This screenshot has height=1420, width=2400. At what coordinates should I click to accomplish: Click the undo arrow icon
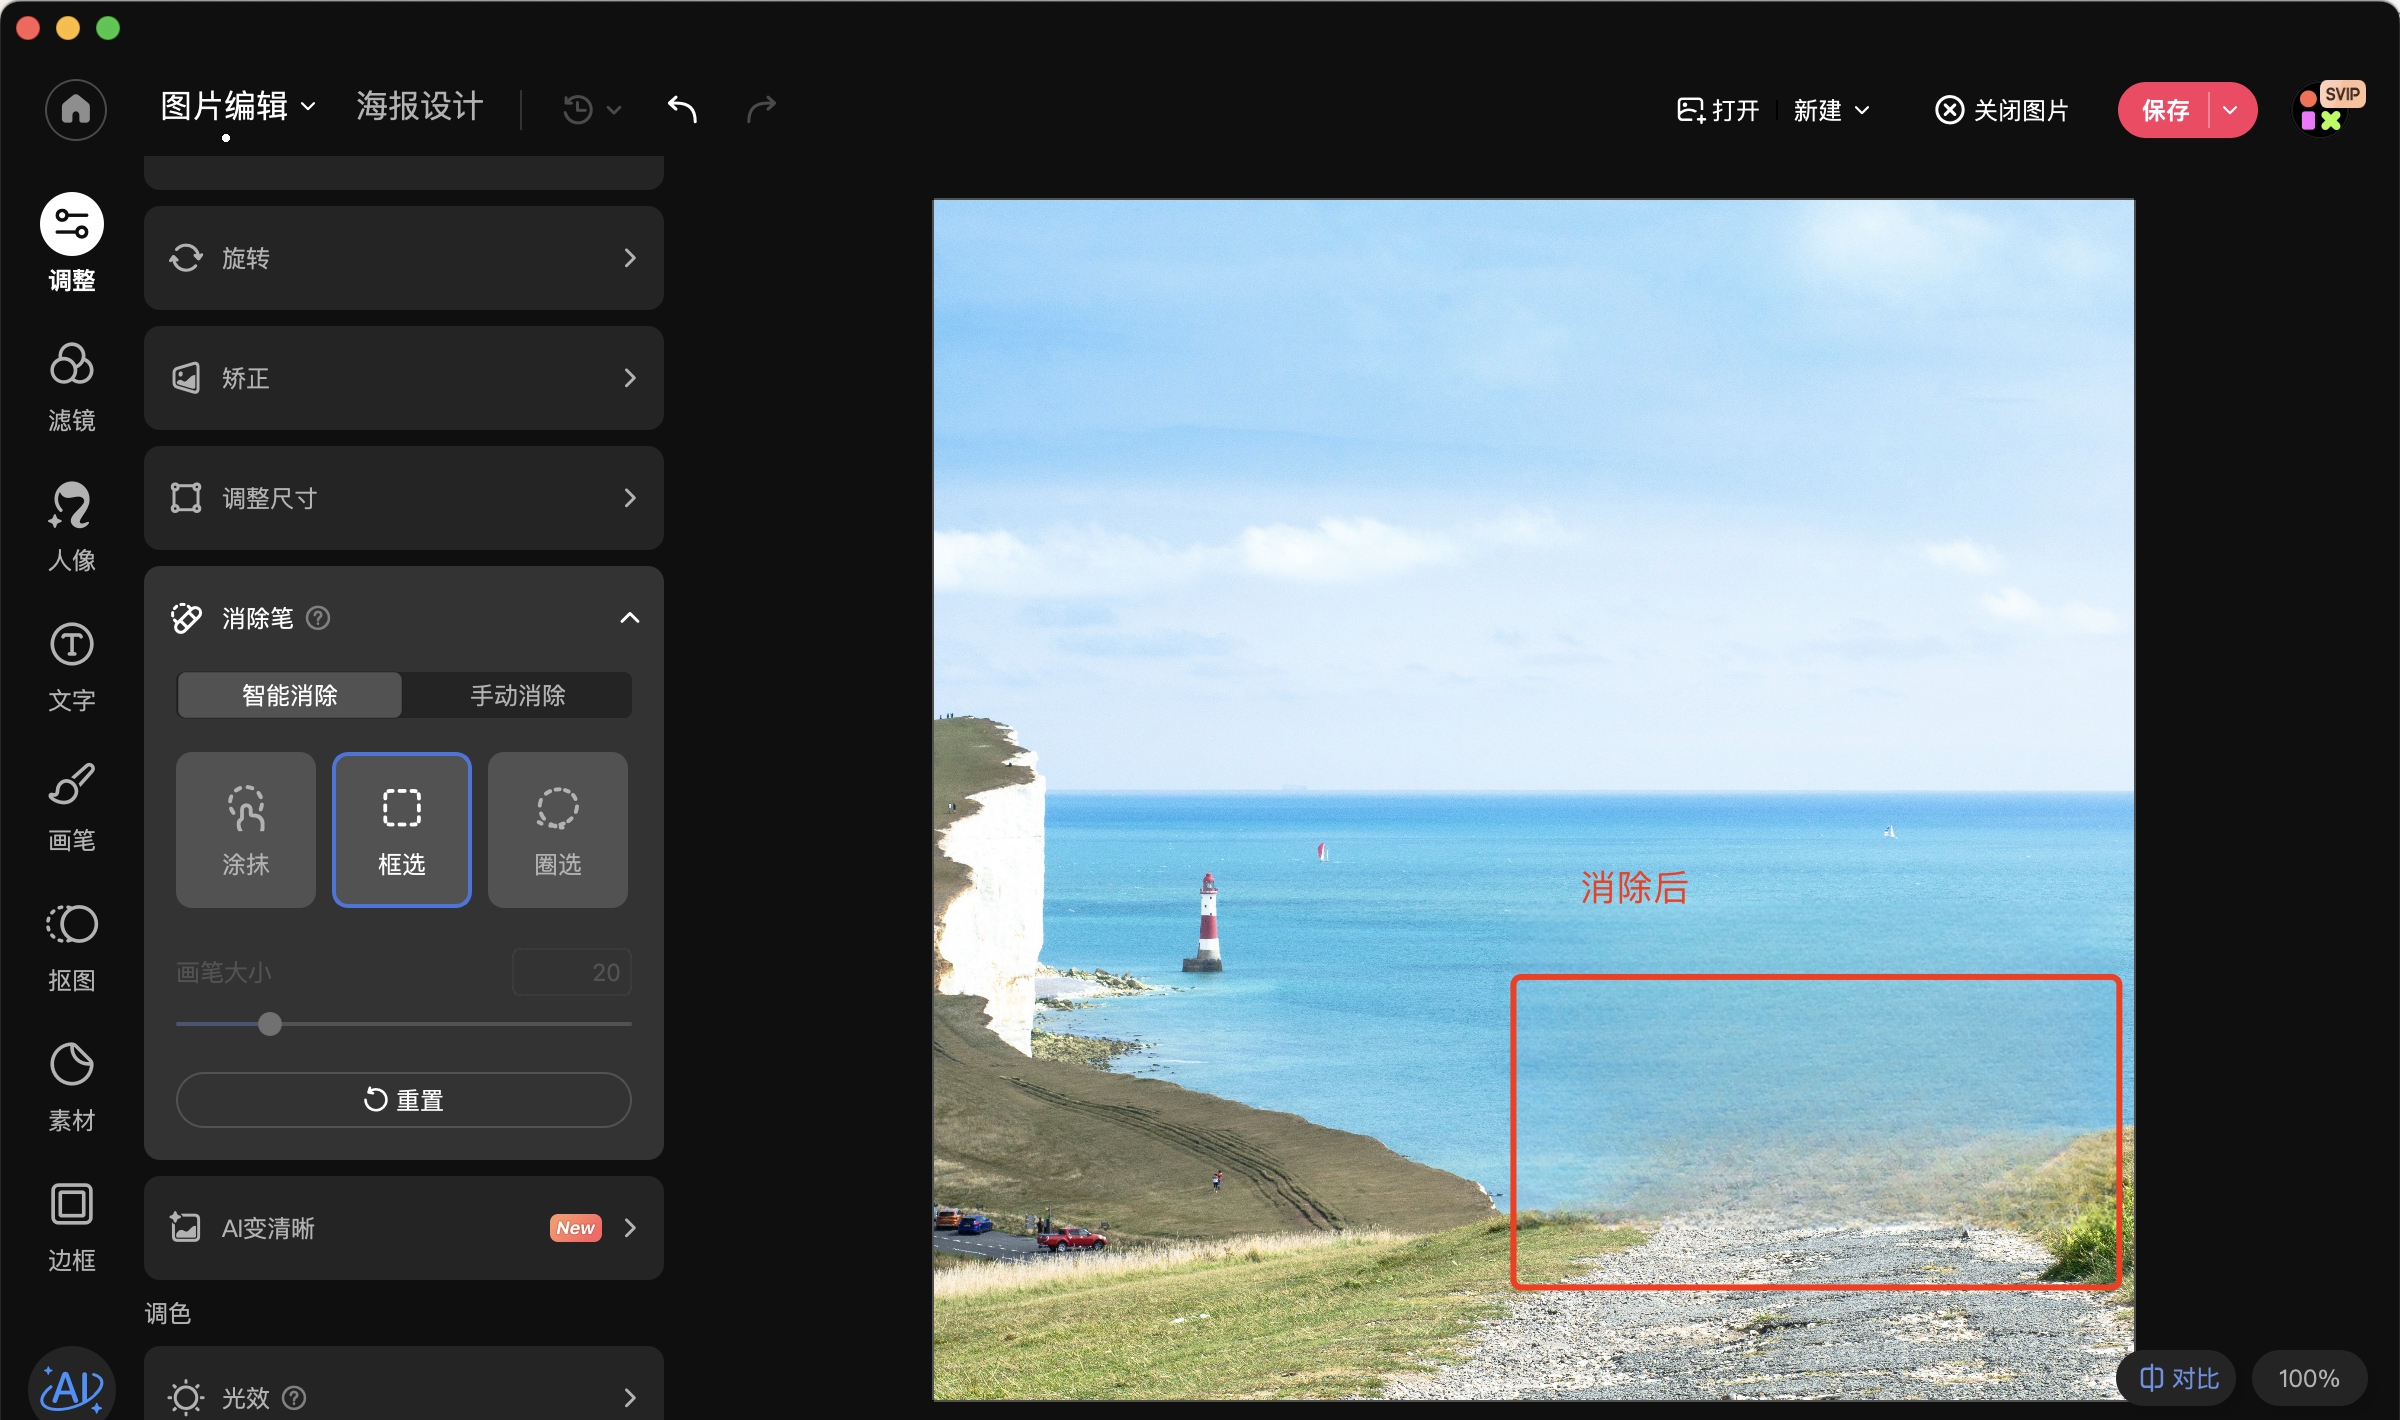[x=682, y=108]
